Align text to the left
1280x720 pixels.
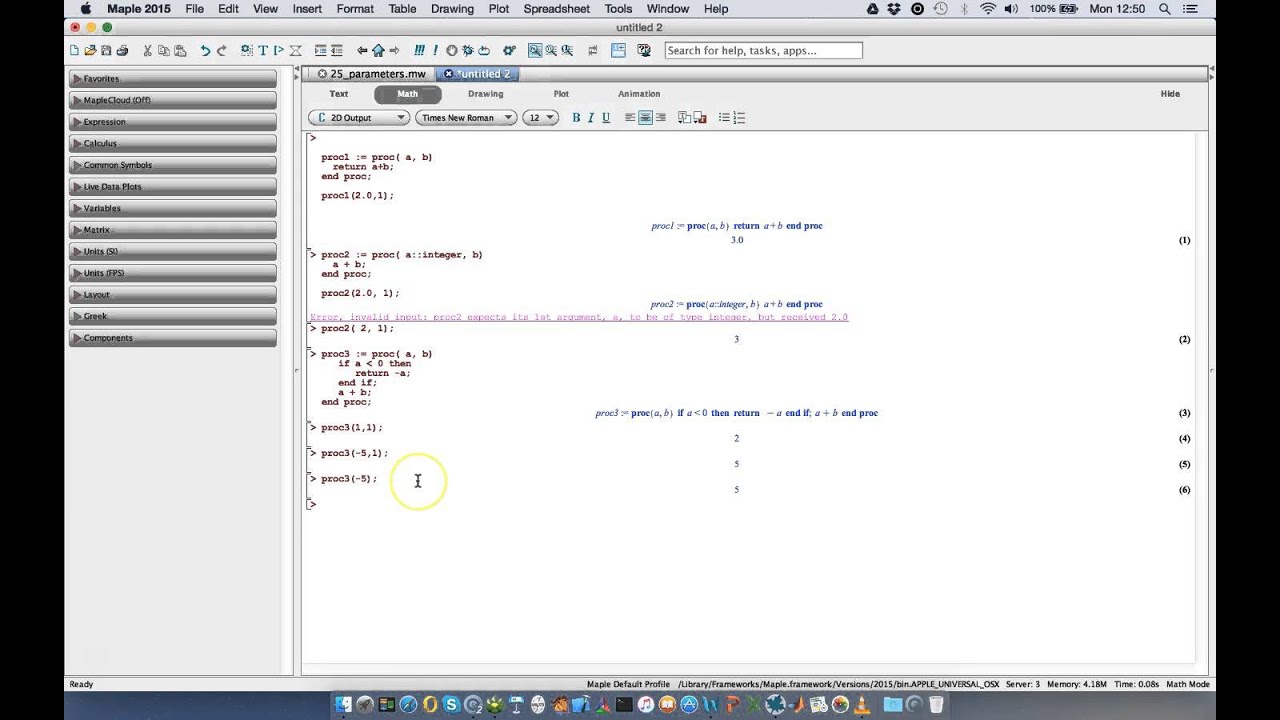coord(630,118)
